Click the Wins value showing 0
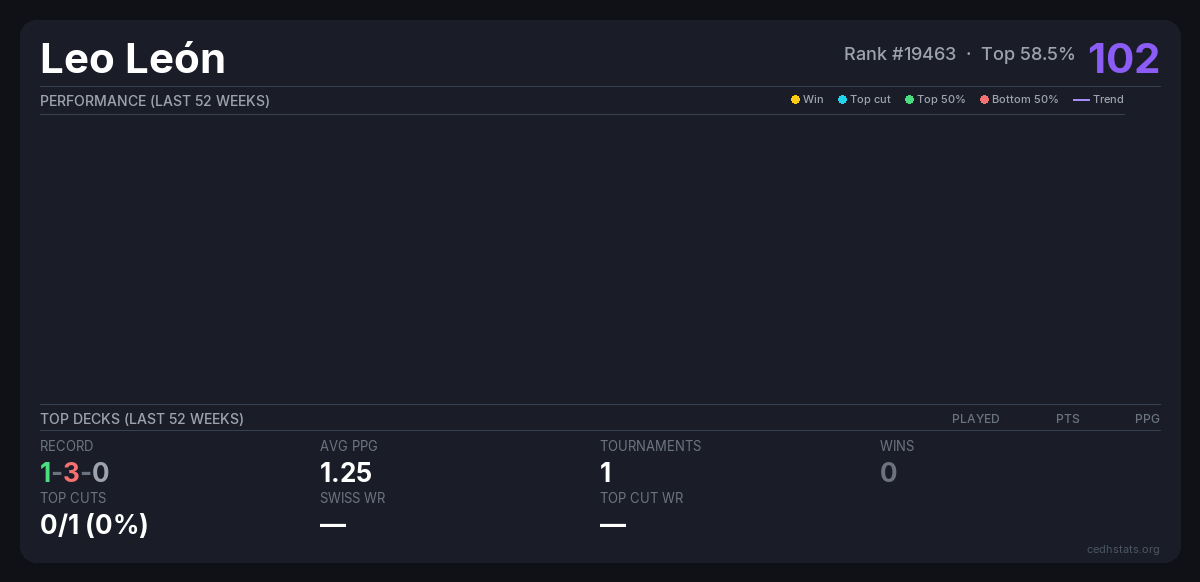This screenshot has width=1200, height=582. (888, 472)
